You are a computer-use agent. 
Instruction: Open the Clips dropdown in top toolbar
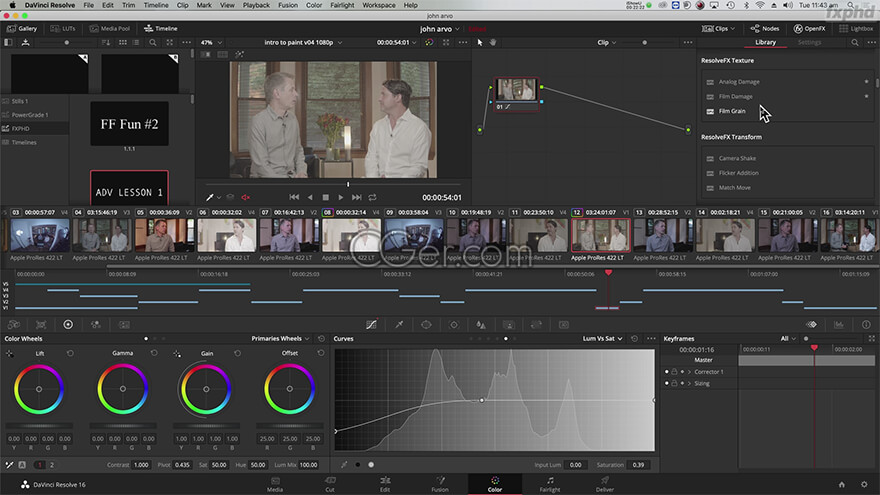[718, 29]
